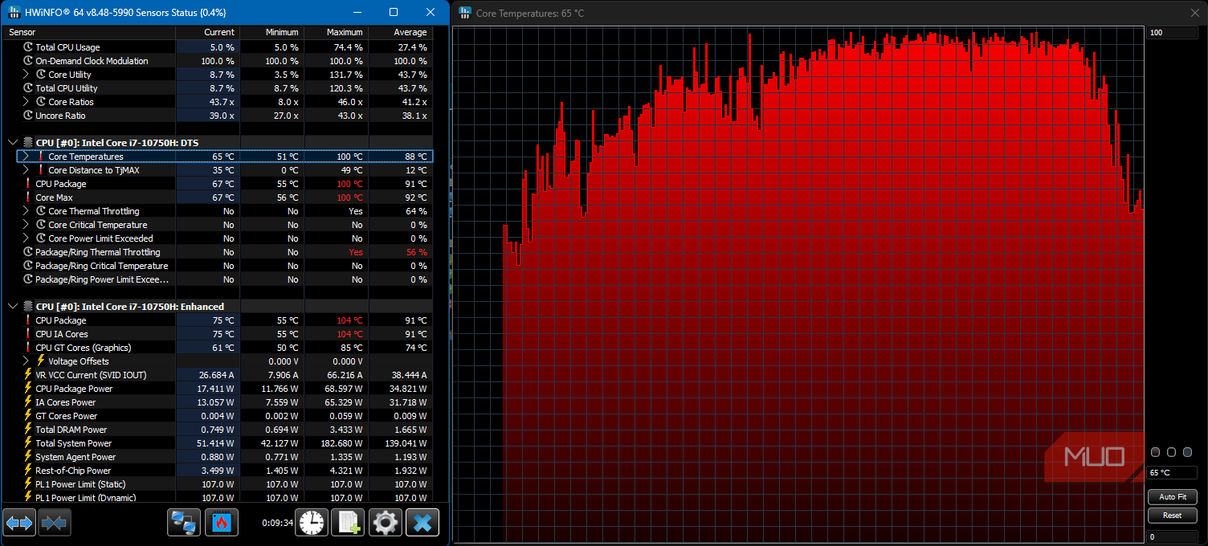Image resolution: width=1208 pixels, height=546 pixels.
Task: Click the Maximum column header
Action: pos(335,32)
